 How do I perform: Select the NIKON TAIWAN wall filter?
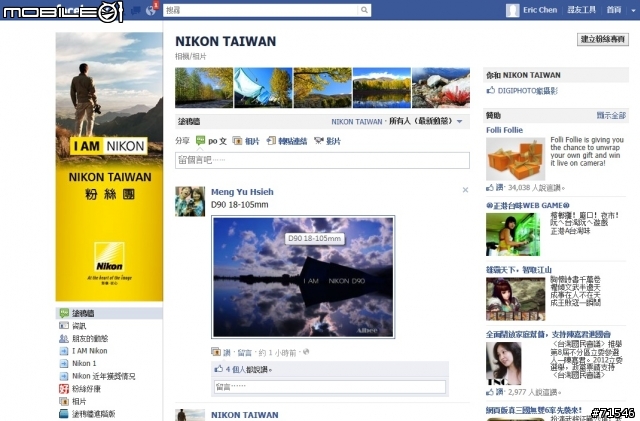356,122
